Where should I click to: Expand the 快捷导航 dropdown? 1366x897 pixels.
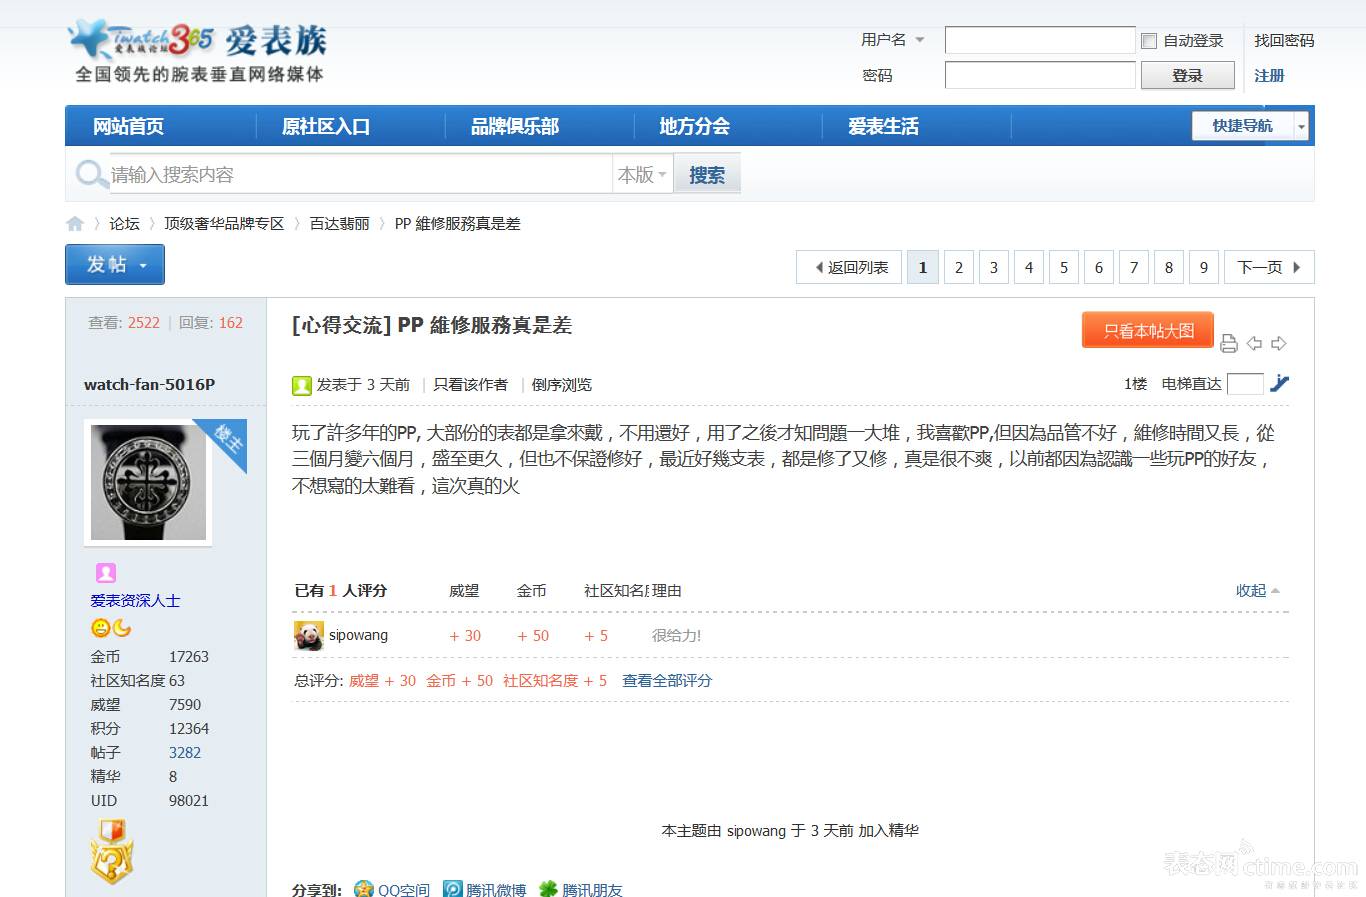click(x=1250, y=126)
